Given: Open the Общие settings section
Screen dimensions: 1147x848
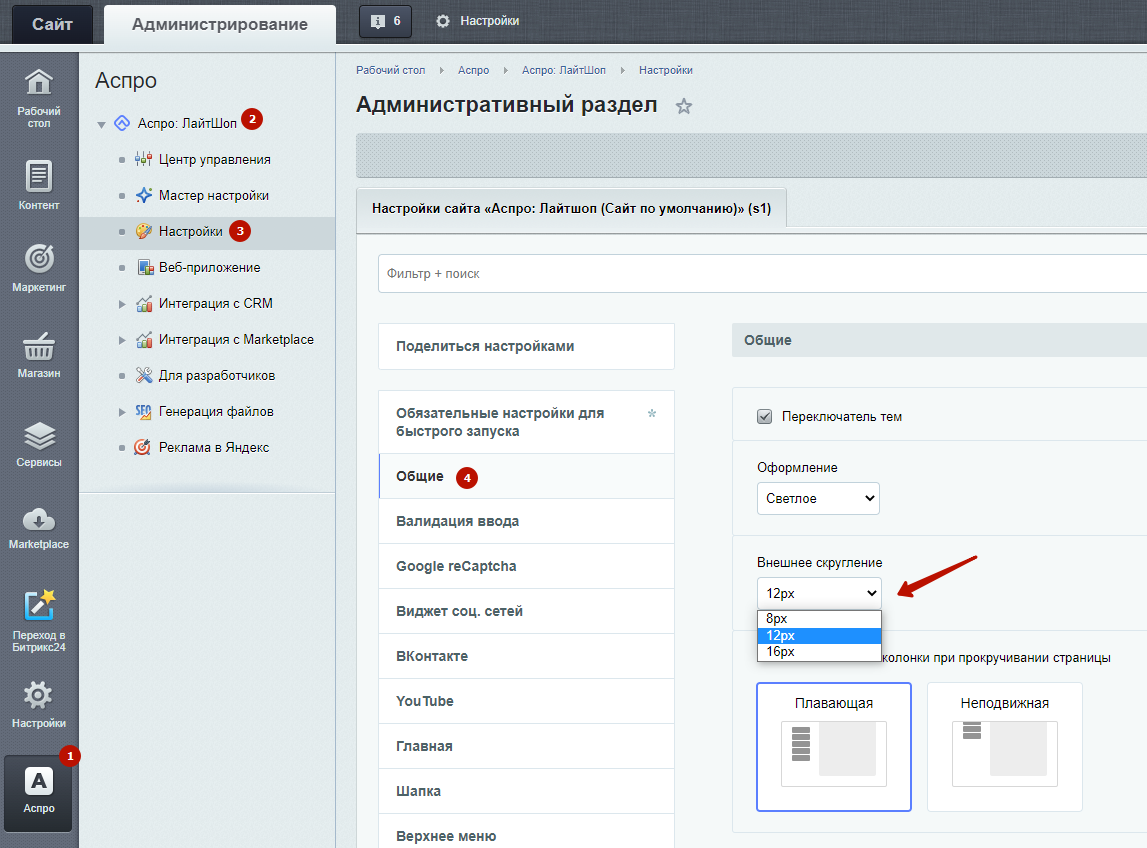Looking at the screenshot, I should pyautogui.click(x=527, y=476).
